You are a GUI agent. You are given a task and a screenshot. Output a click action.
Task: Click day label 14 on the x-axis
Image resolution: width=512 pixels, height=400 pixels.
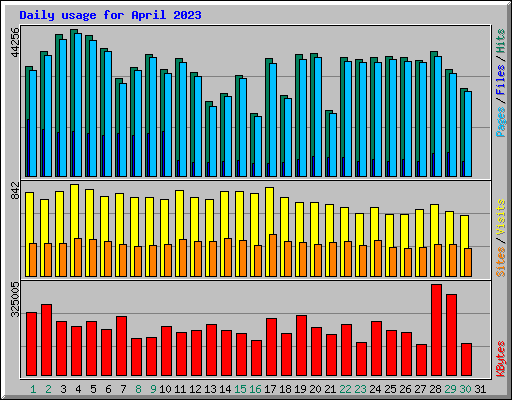(225, 389)
